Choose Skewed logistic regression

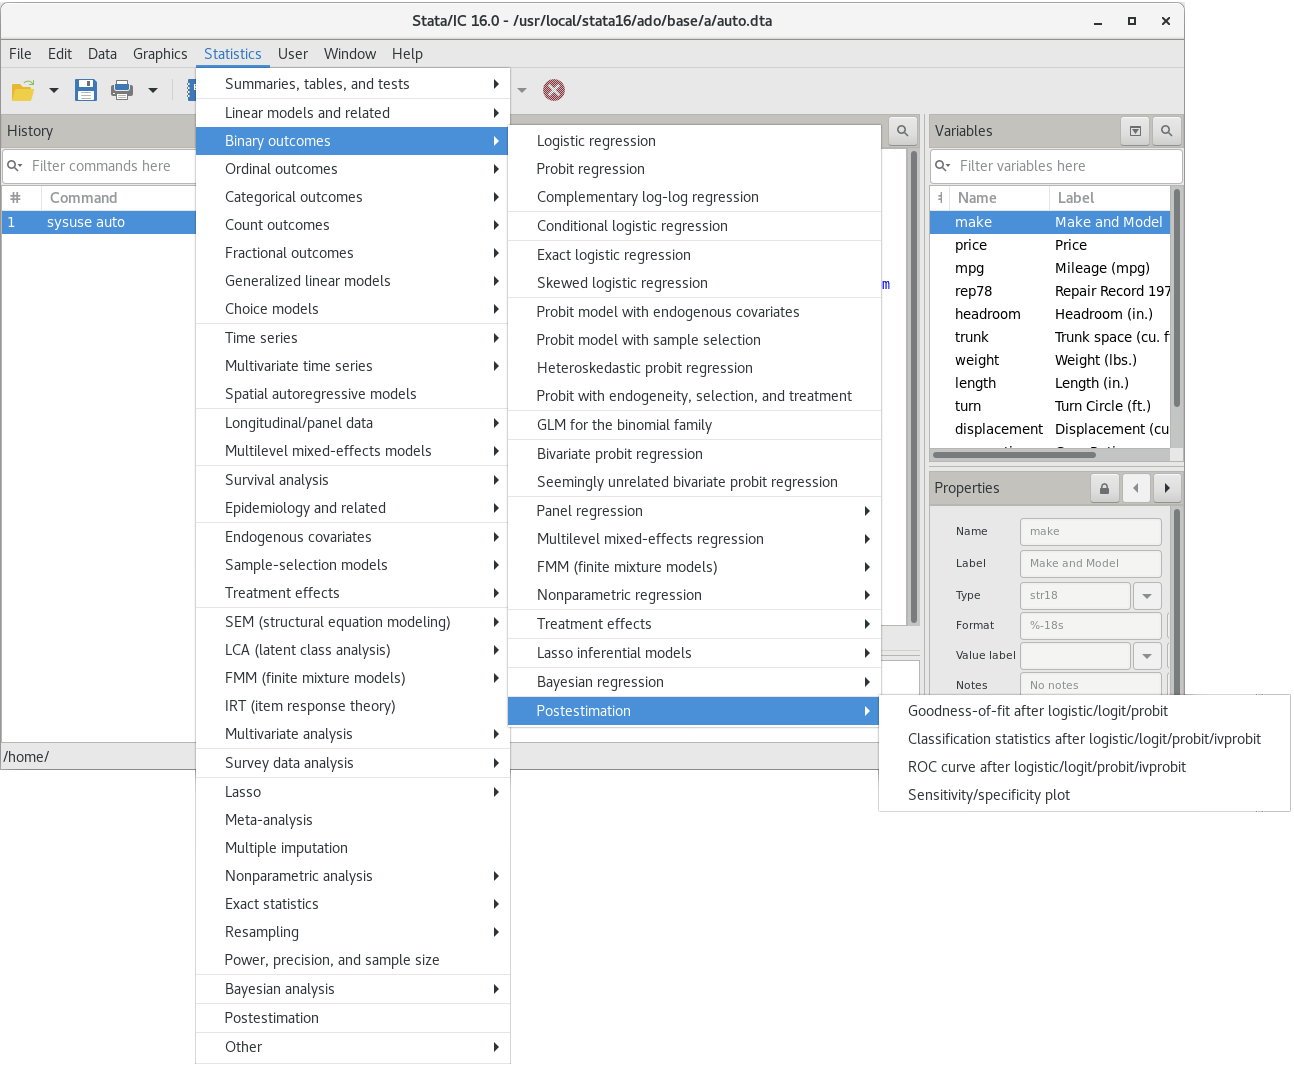pos(694,283)
